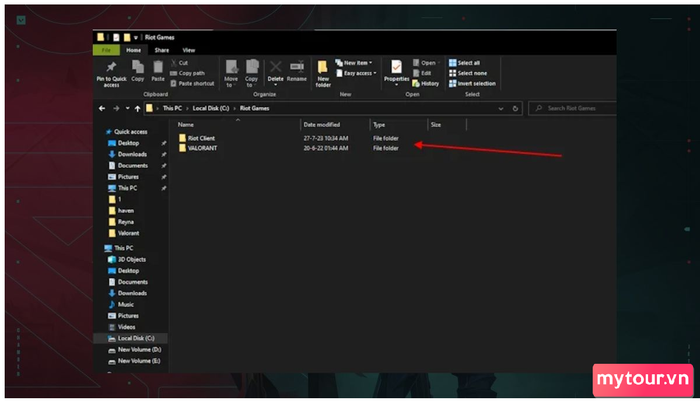Open Pictures under Quick access
The width and height of the screenshot is (700, 405).
123,177
